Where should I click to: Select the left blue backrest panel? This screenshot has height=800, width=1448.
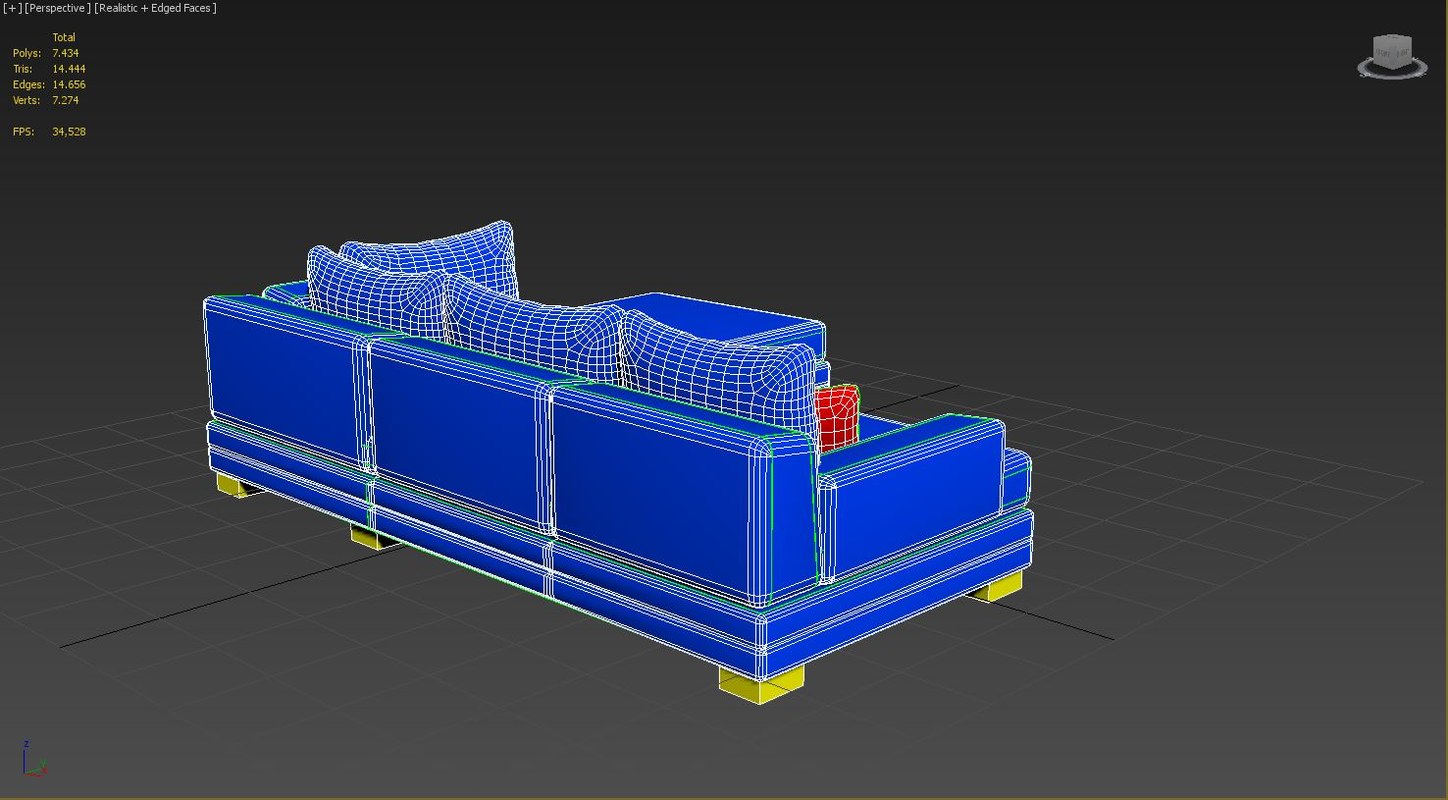pyautogui.click(x=282, y=380)
